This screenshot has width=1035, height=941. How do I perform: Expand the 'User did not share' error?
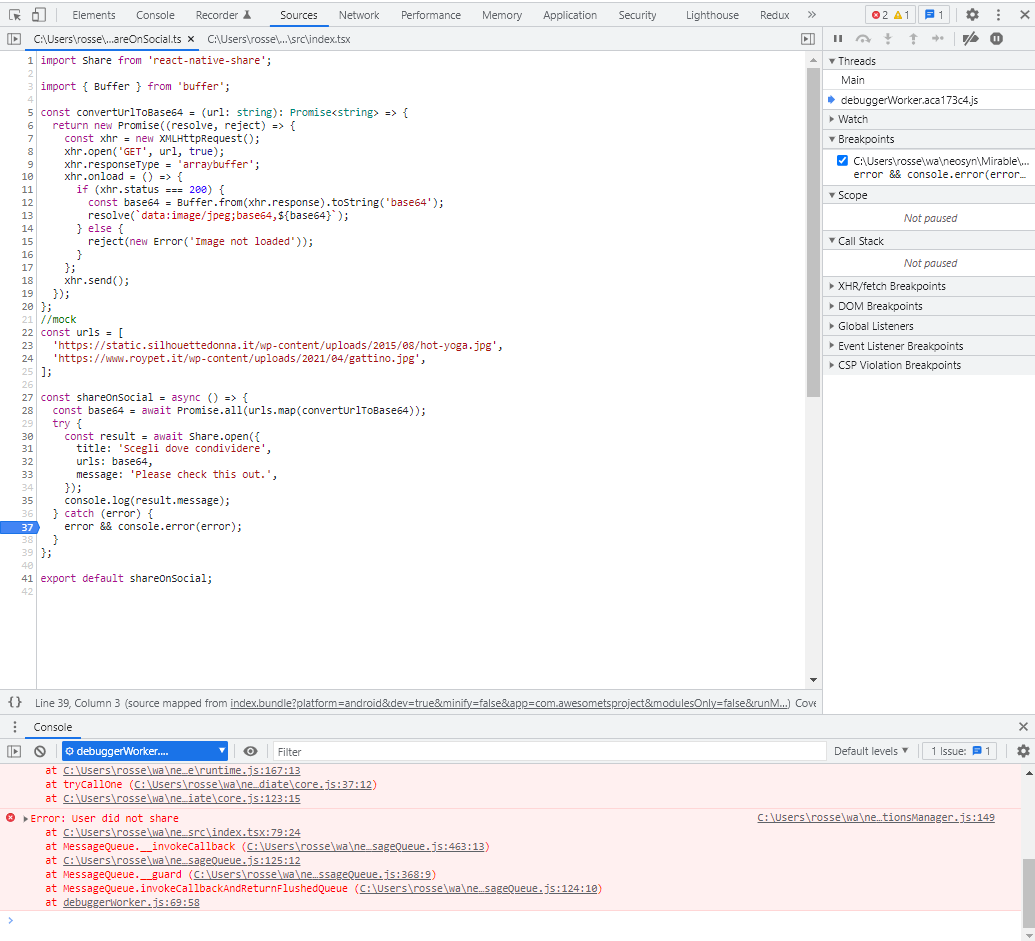pos(26,819)
